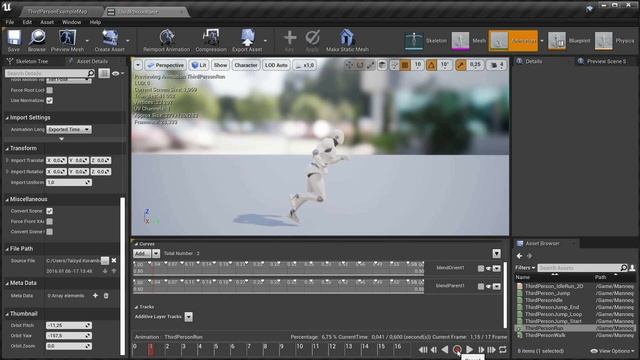This screenshot has height=360, width=640.
Task: Open the Asset Browser Filters dropdown
Action: (x=525, y=268)
